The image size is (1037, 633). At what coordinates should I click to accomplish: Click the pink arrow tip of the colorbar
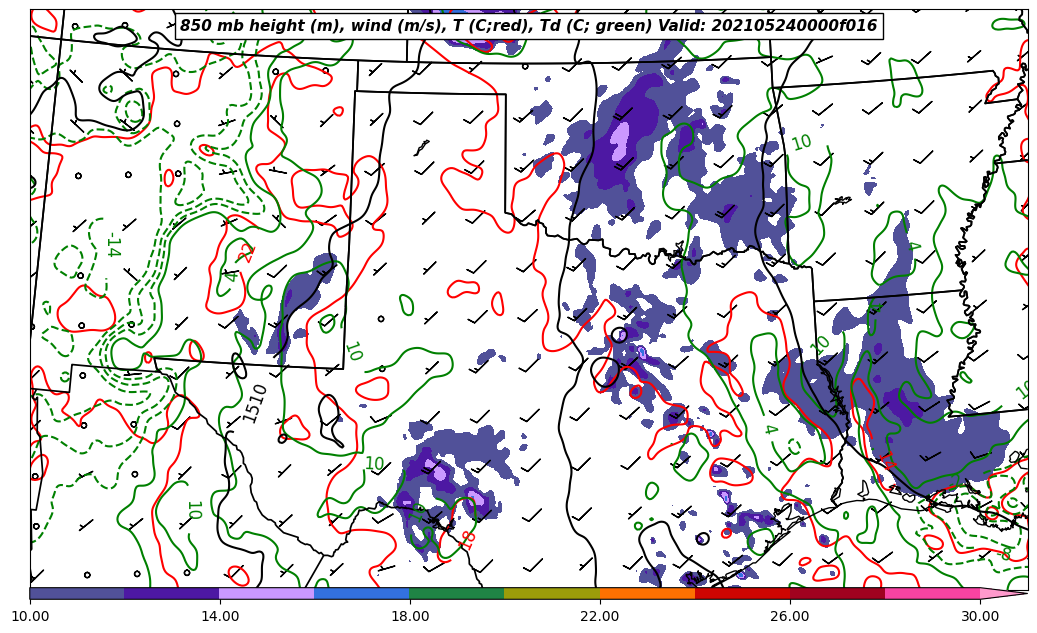pyautogui.click(x=1003, y=593)
